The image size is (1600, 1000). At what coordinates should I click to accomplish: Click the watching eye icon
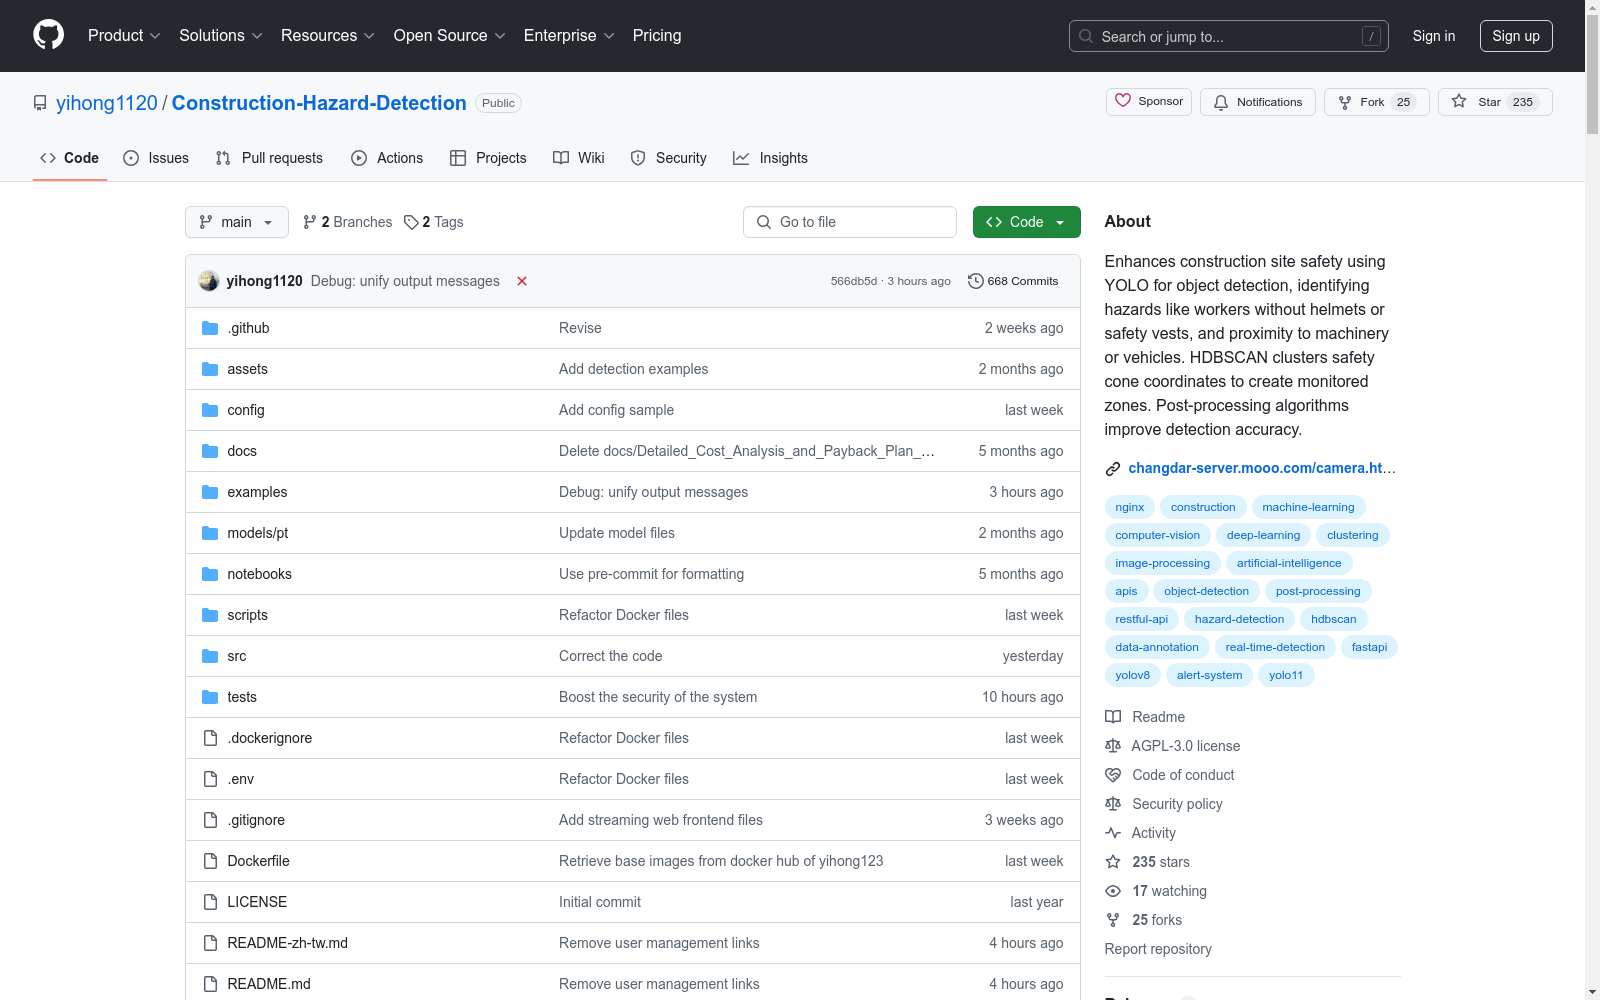(1113, 891)
